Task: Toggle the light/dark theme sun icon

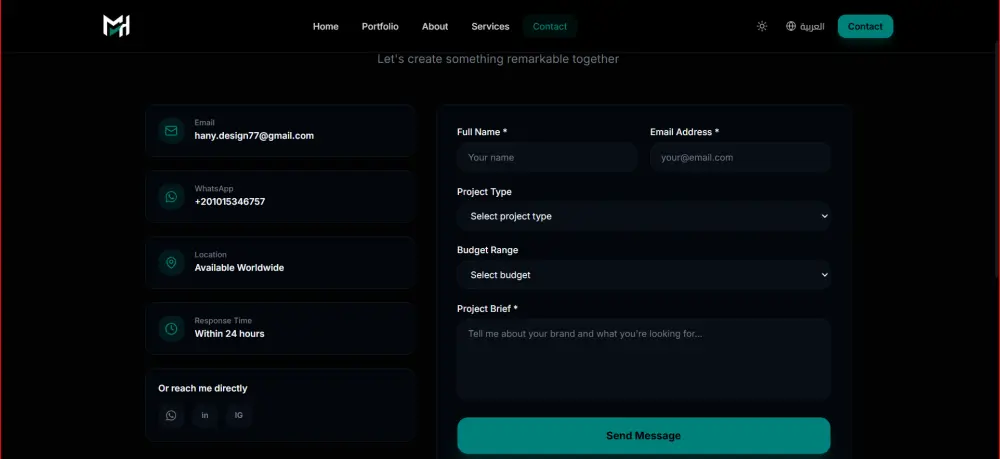Action: click(x=761, y=26)
